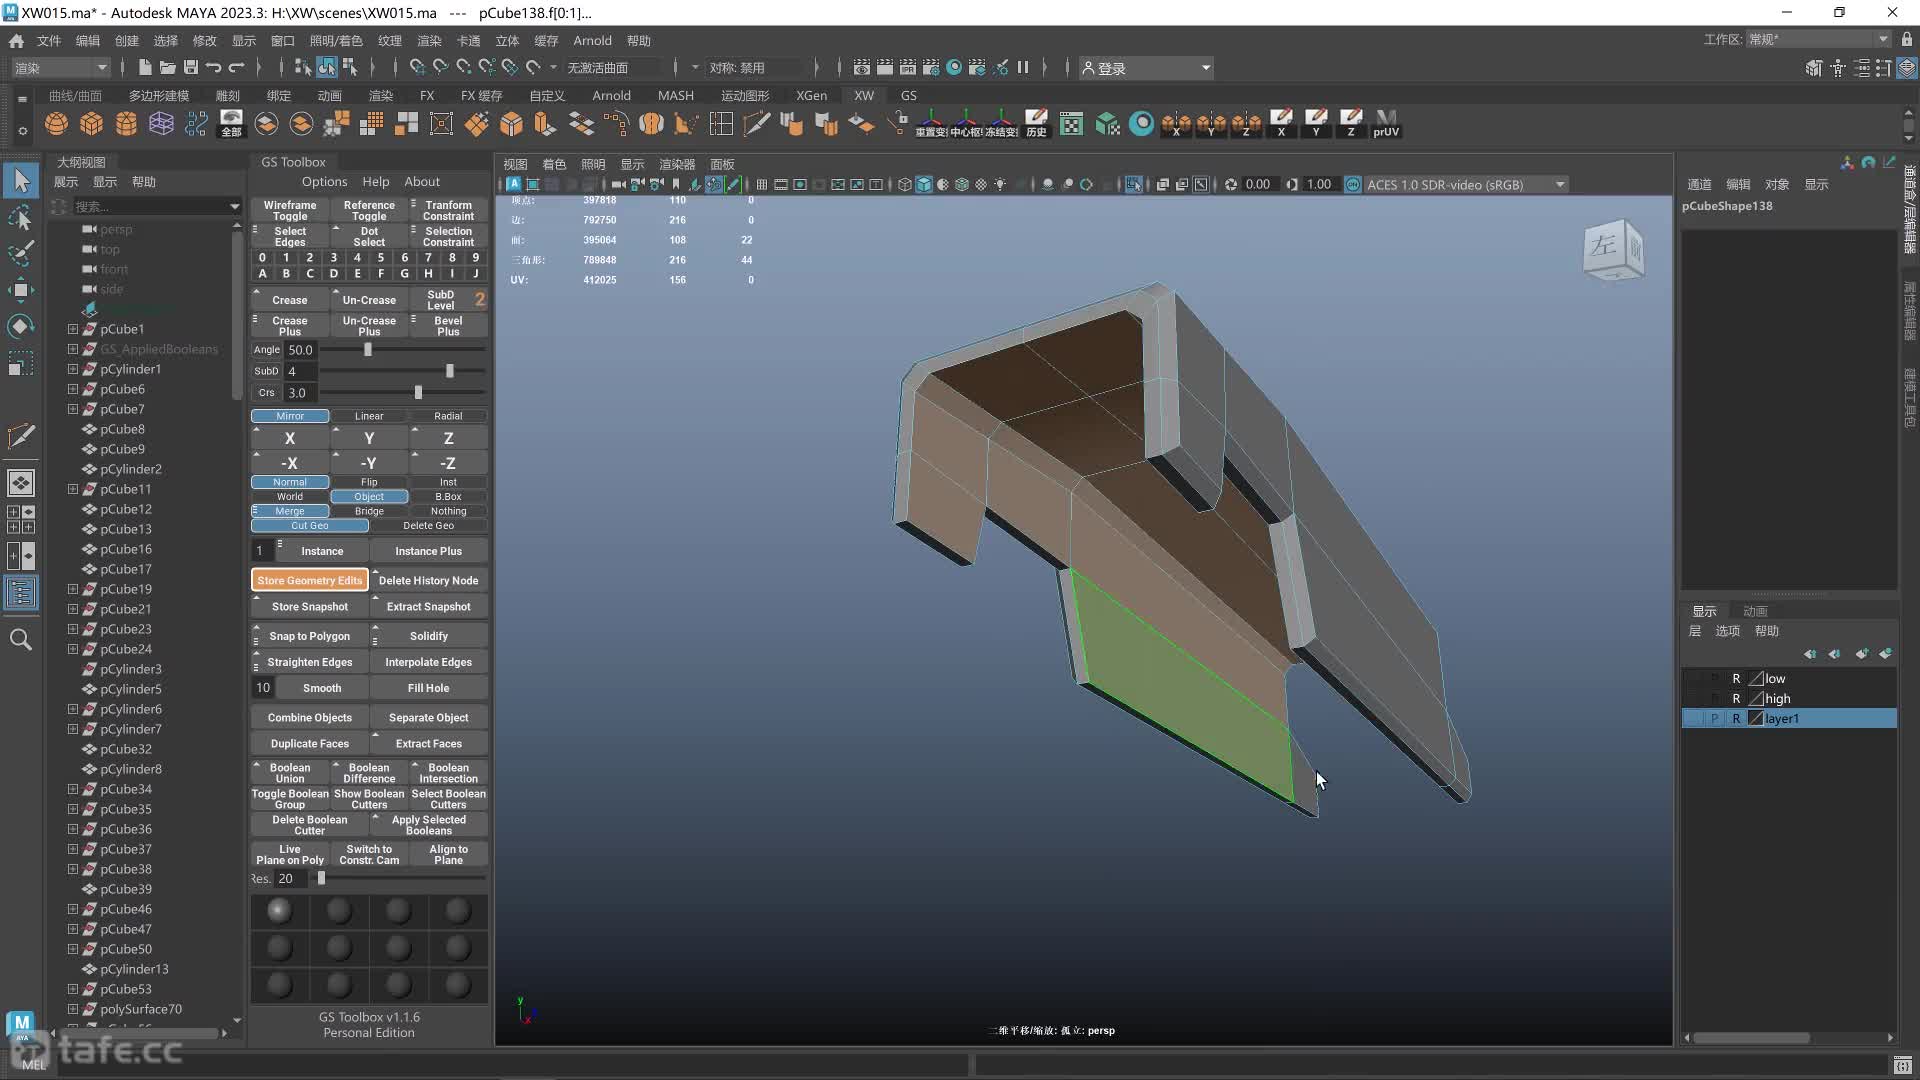Click the Combine Objects button
The width and height of the screenshot is (1920, 1080).
click(310, 717)
